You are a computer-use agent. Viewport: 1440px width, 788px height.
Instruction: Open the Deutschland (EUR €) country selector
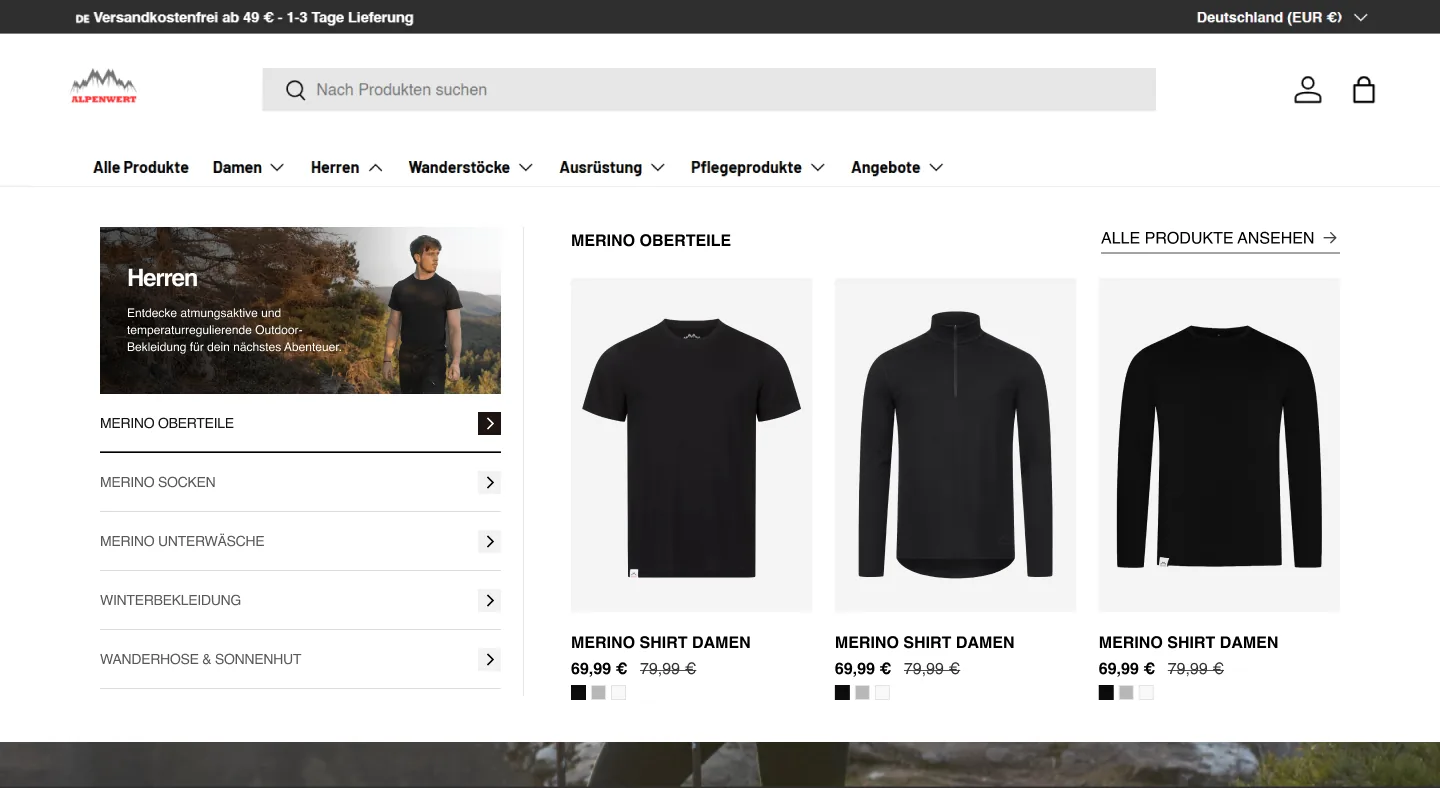point(1281,17)
